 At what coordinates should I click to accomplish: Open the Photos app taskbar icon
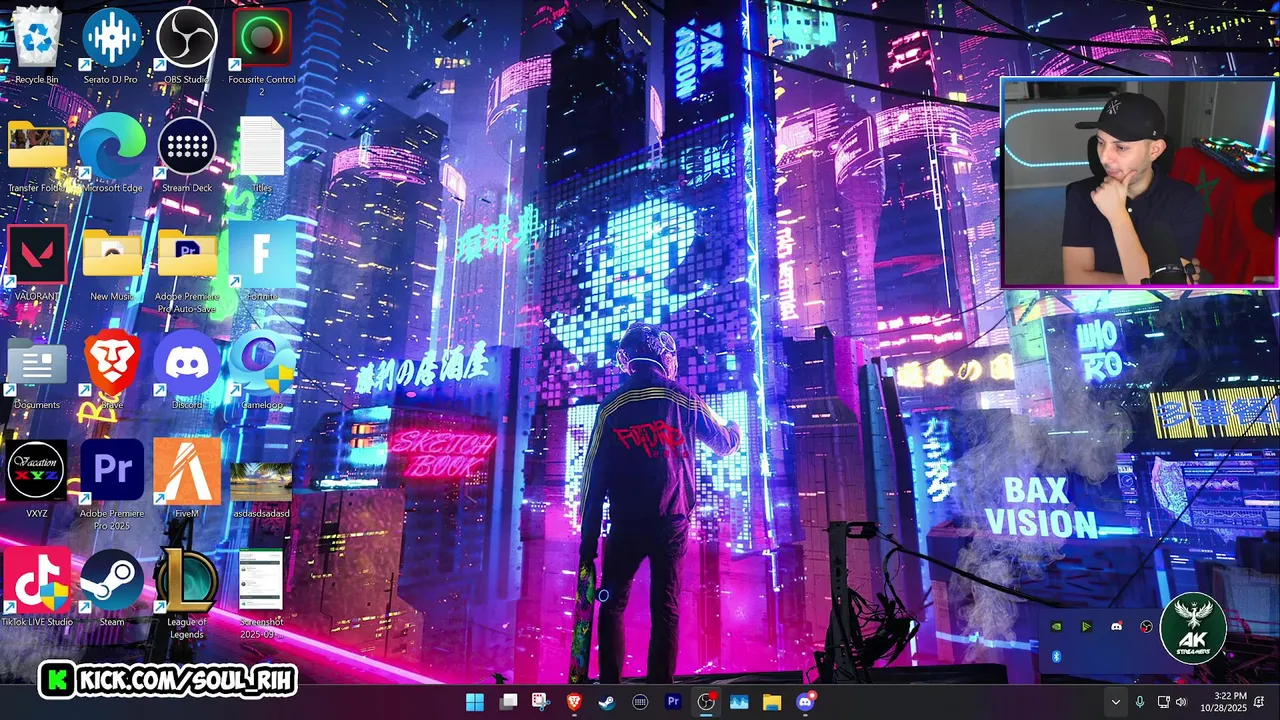[739, 702]
